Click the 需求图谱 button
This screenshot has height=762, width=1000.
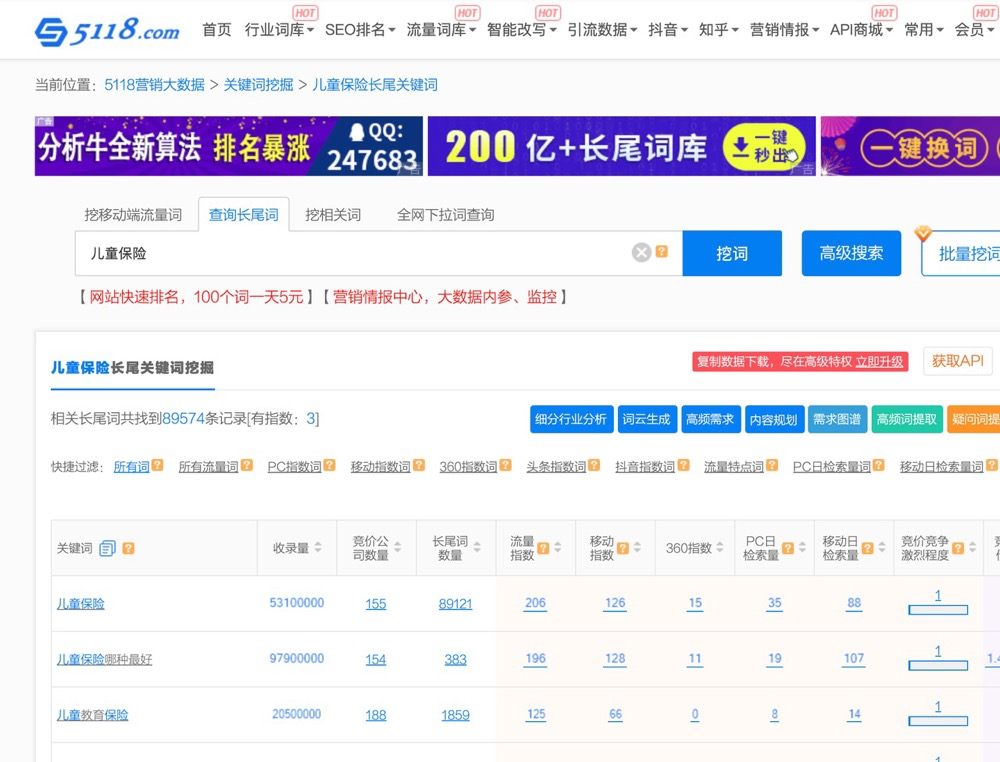click(837, 419)
